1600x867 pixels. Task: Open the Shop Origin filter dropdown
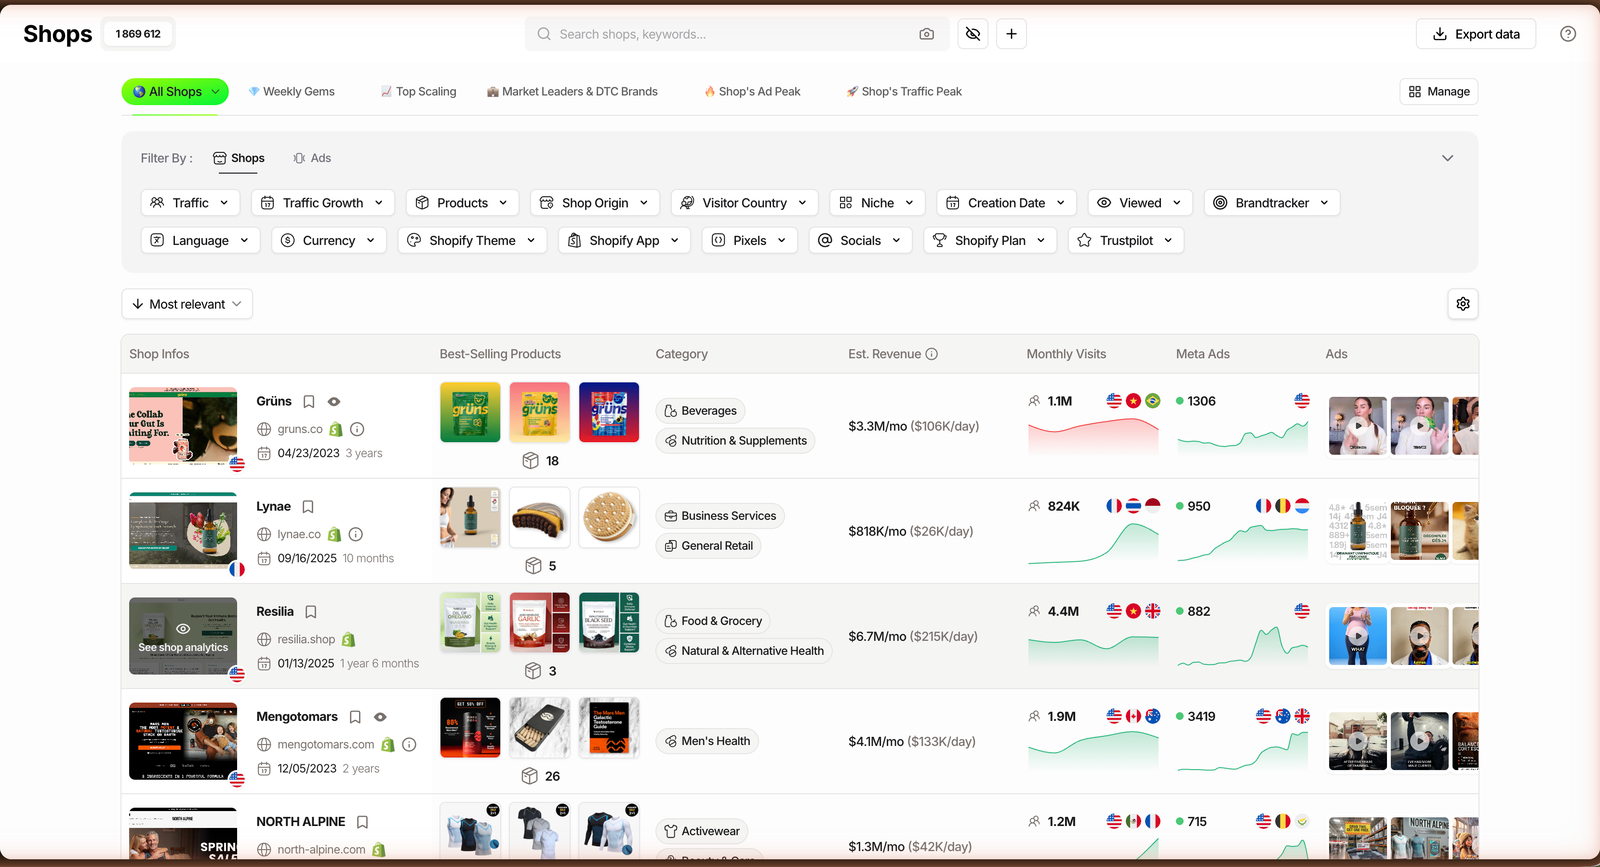click(x=595, y=203)
